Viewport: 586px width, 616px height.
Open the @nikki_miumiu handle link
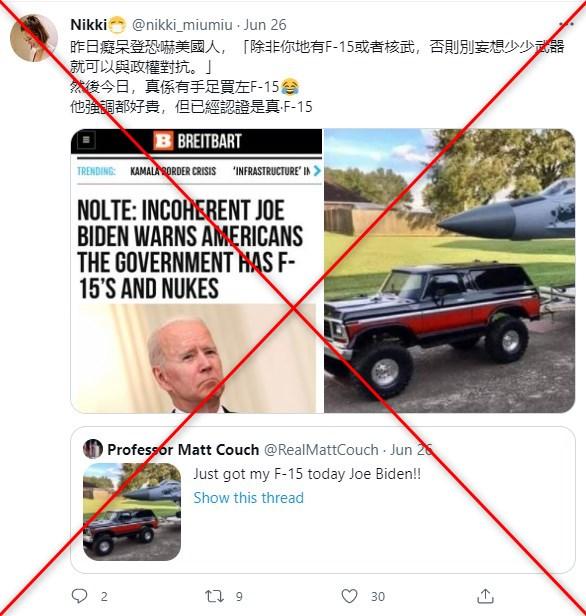click(182, 25)
